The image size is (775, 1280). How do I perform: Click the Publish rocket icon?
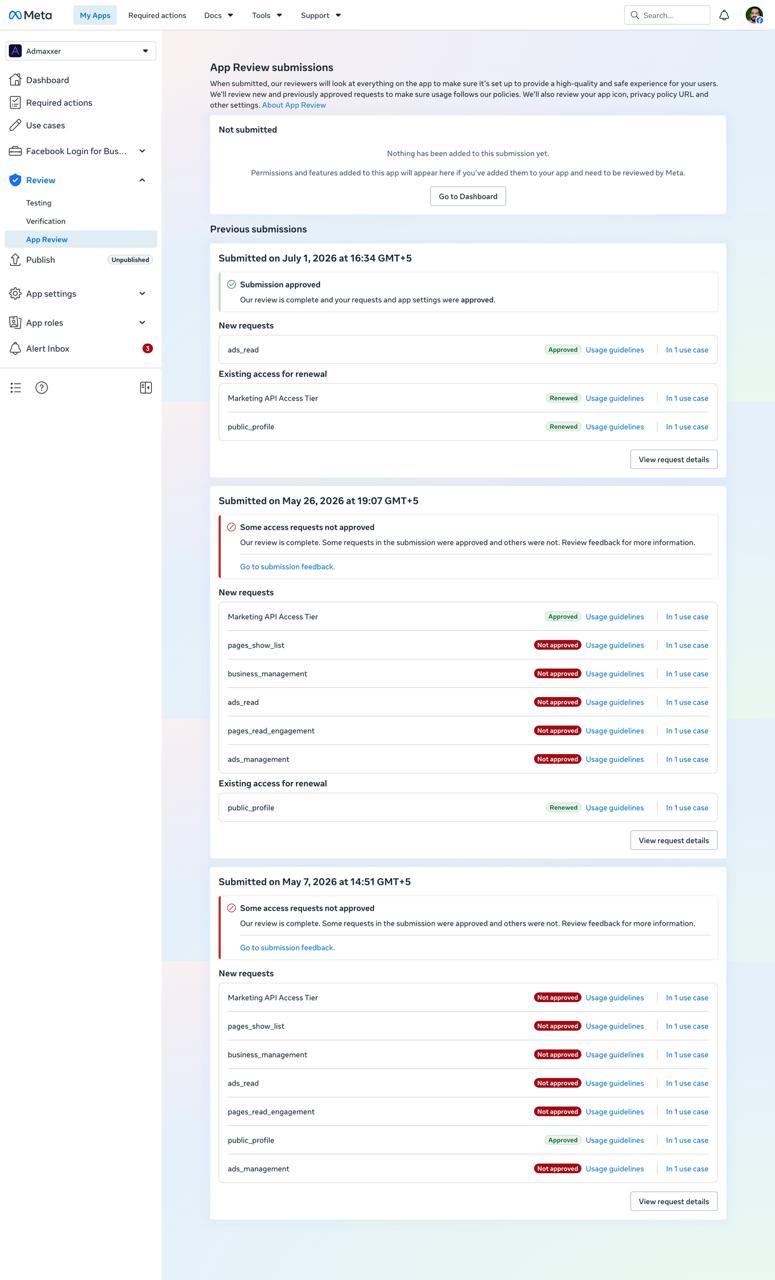click(15, 260)
